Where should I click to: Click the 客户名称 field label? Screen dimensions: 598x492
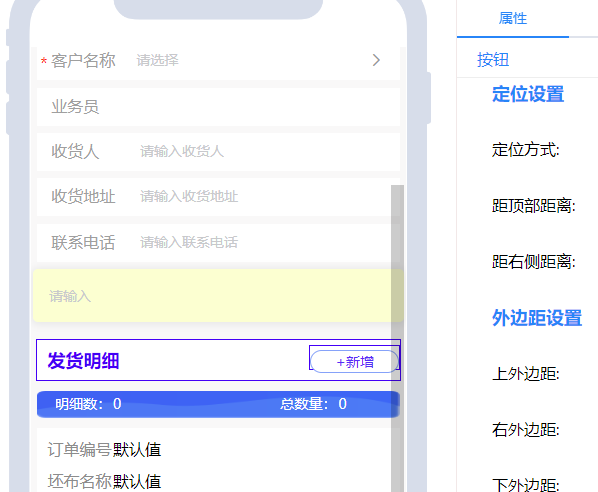(x=83, y=61)
